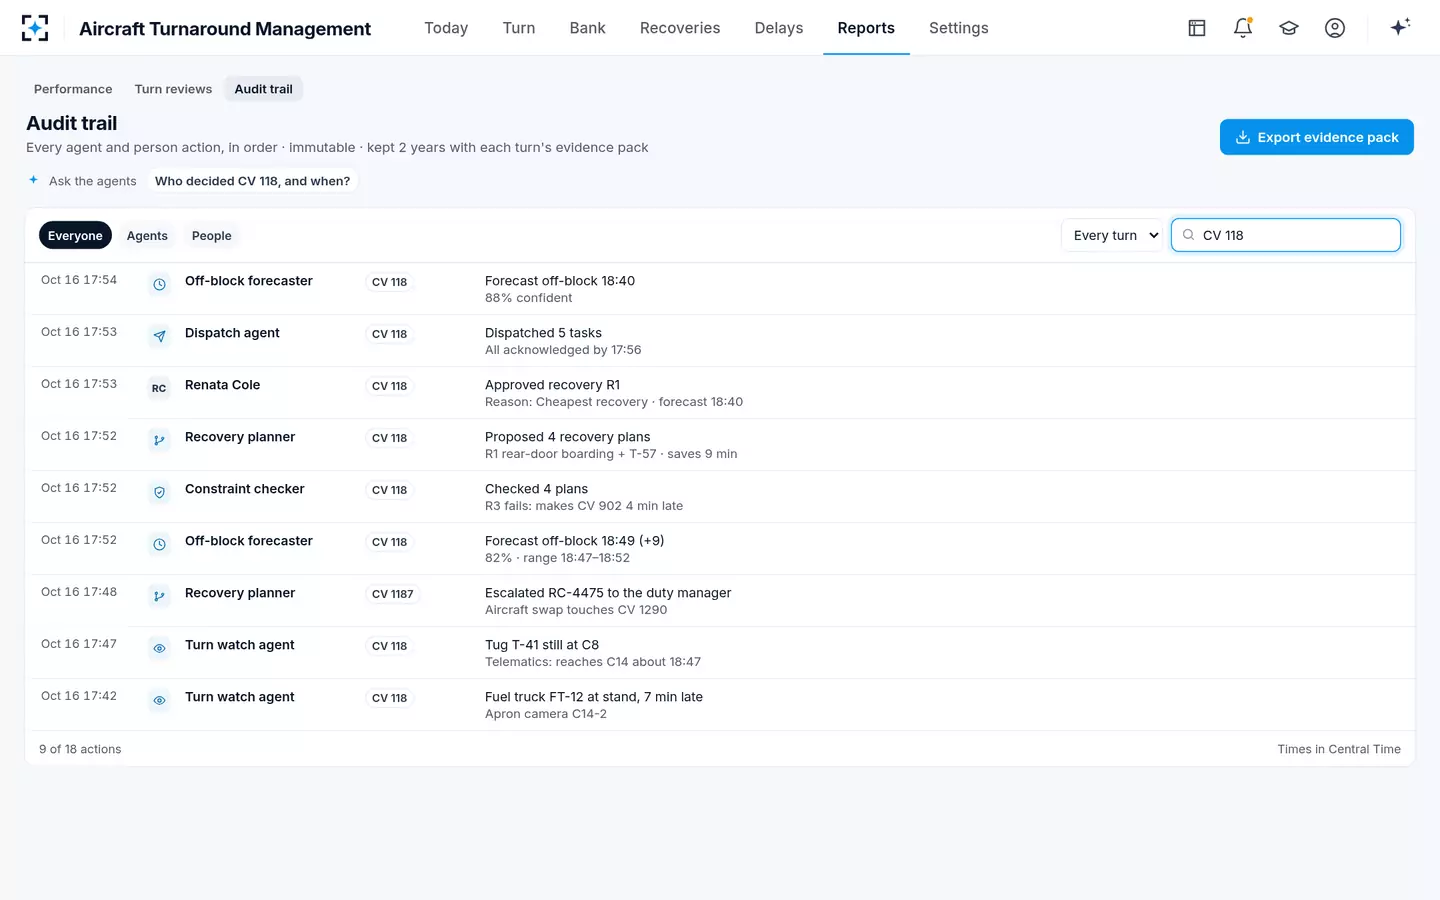Click the eye icon for Tug T-41 row

159,649
